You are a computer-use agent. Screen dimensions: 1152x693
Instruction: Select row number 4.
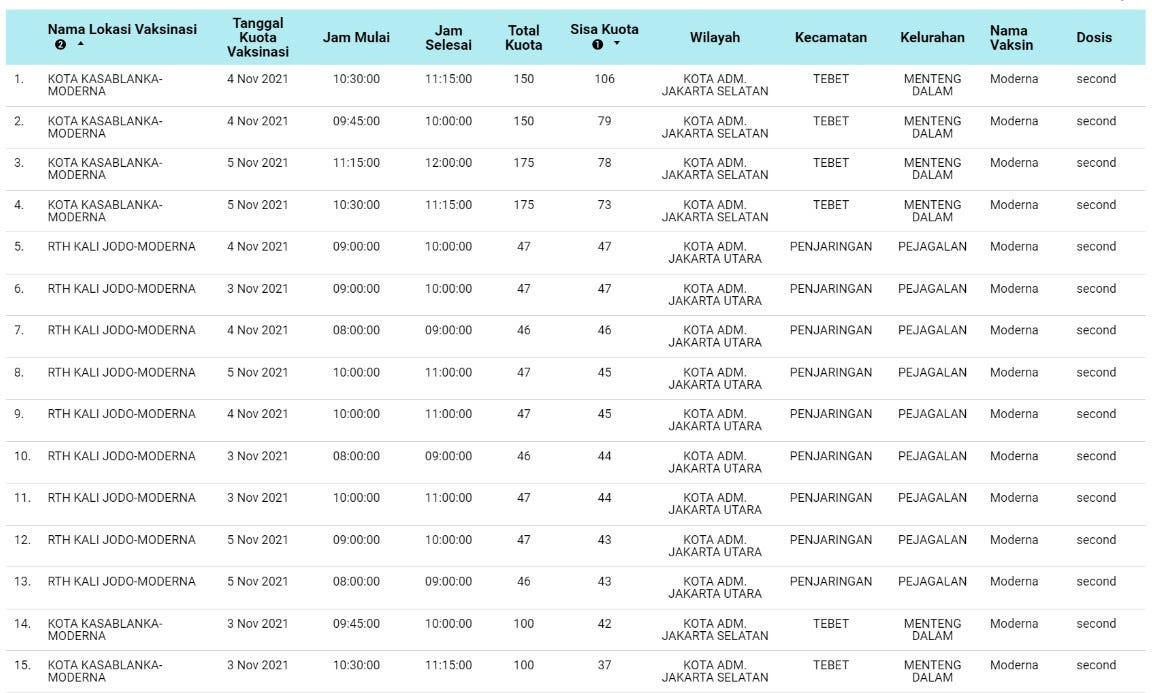(19, 204)
